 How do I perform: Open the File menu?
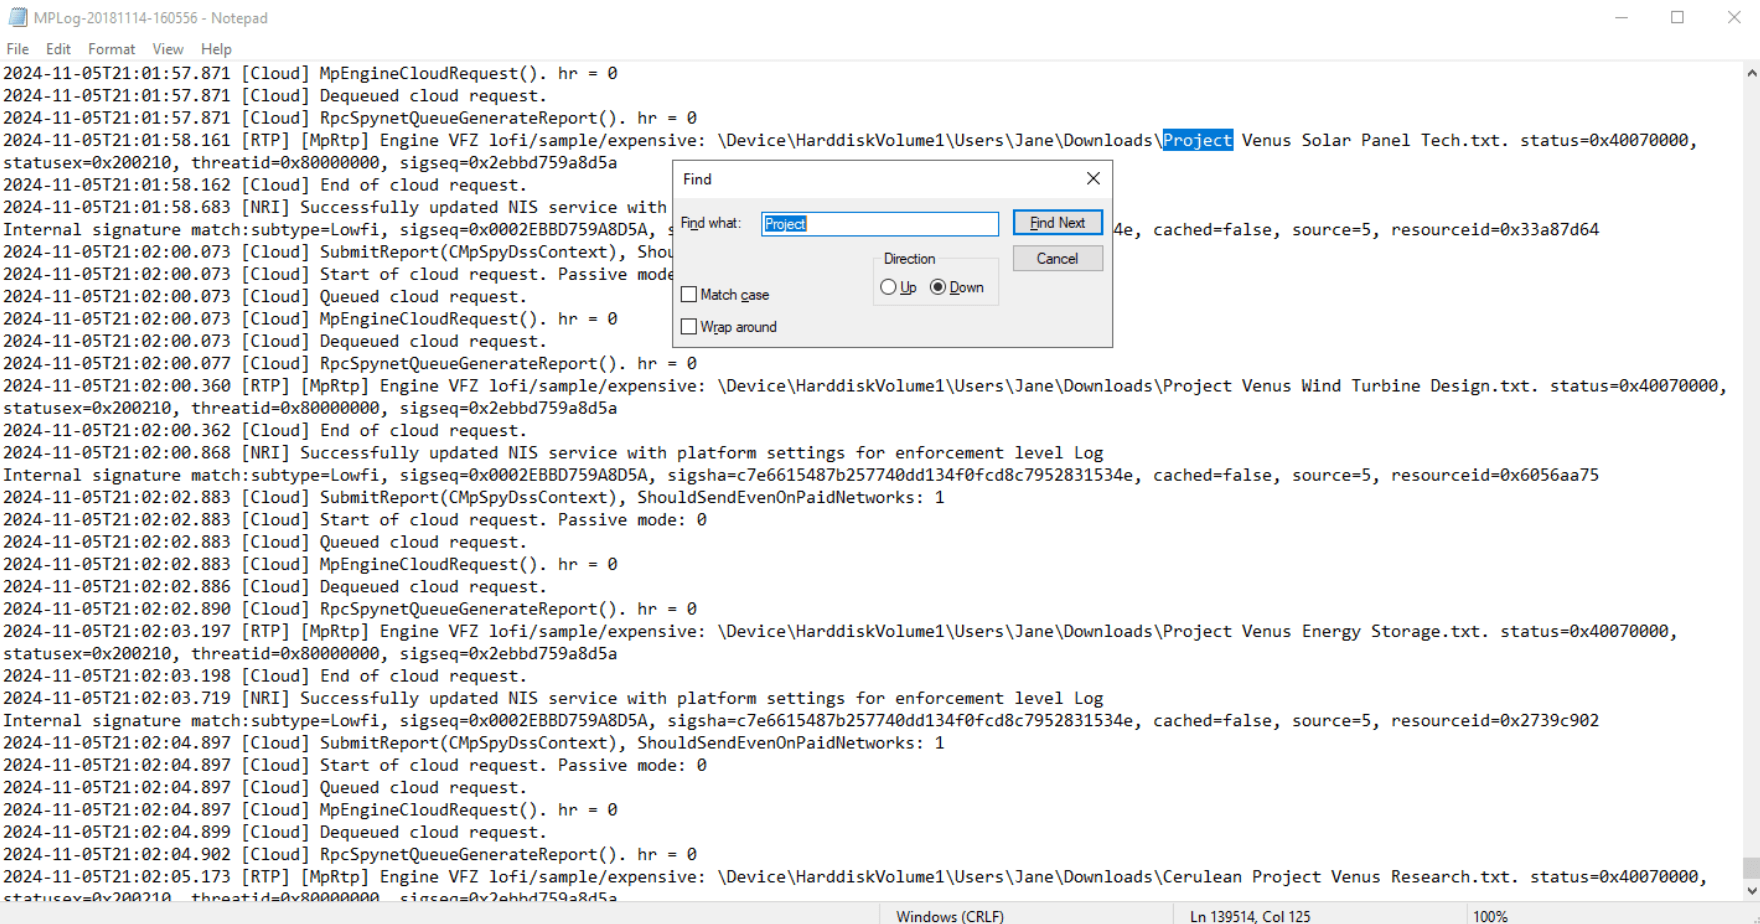18,49
